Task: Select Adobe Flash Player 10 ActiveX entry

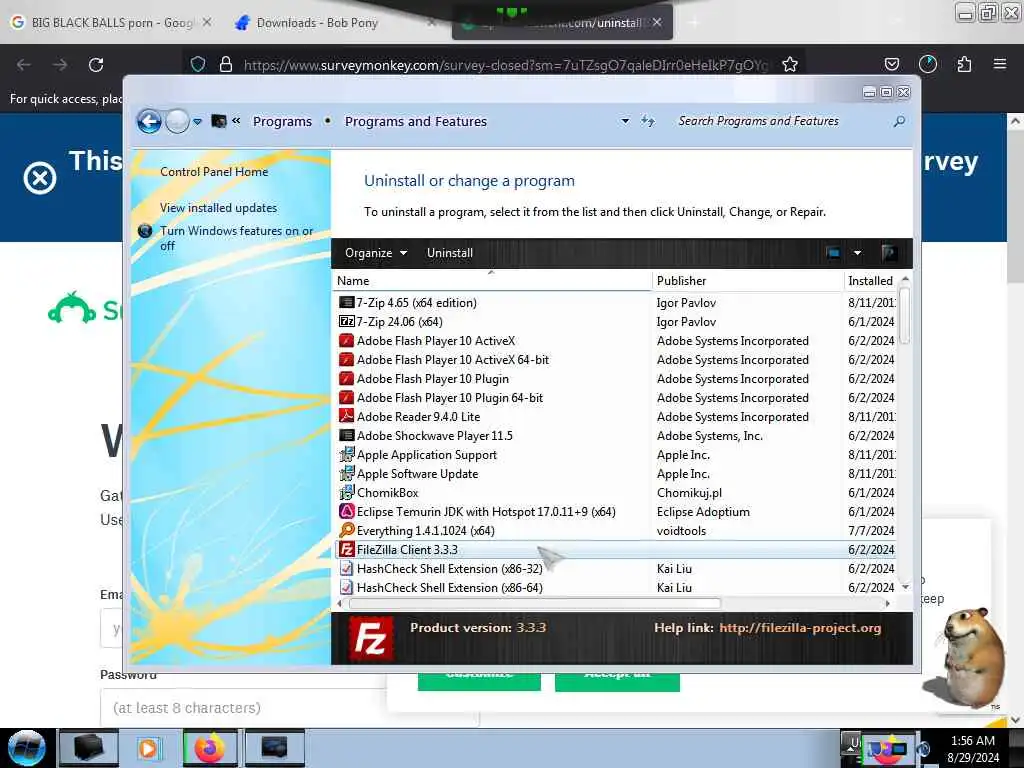Action: [615, 341]
